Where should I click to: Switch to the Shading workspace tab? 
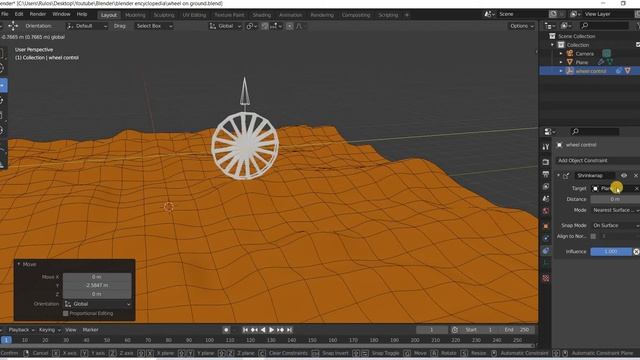[262, 15]
